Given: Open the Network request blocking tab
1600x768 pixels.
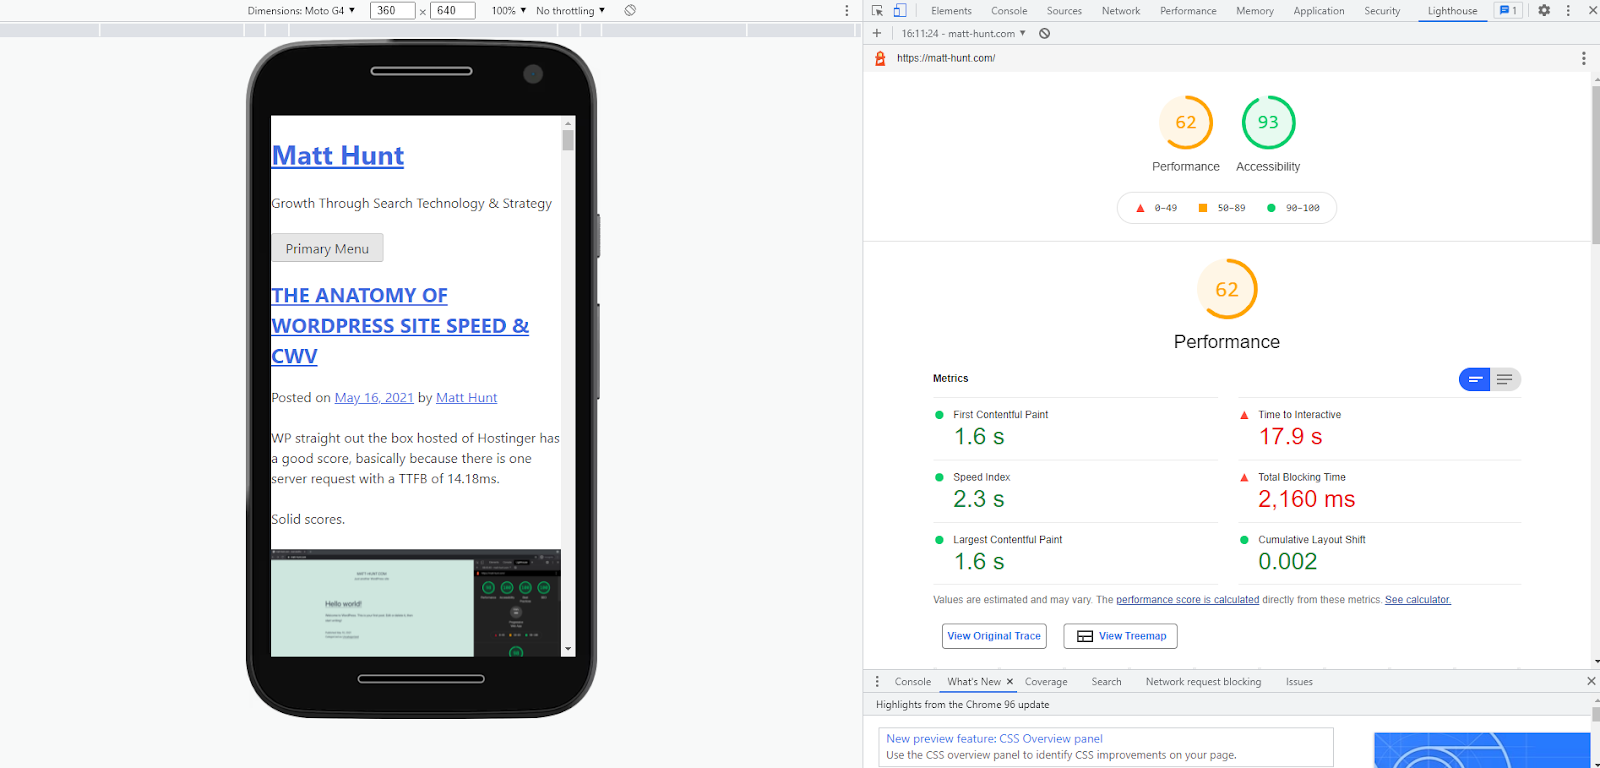Looking at the screenshot, I should click(1203, 681).
